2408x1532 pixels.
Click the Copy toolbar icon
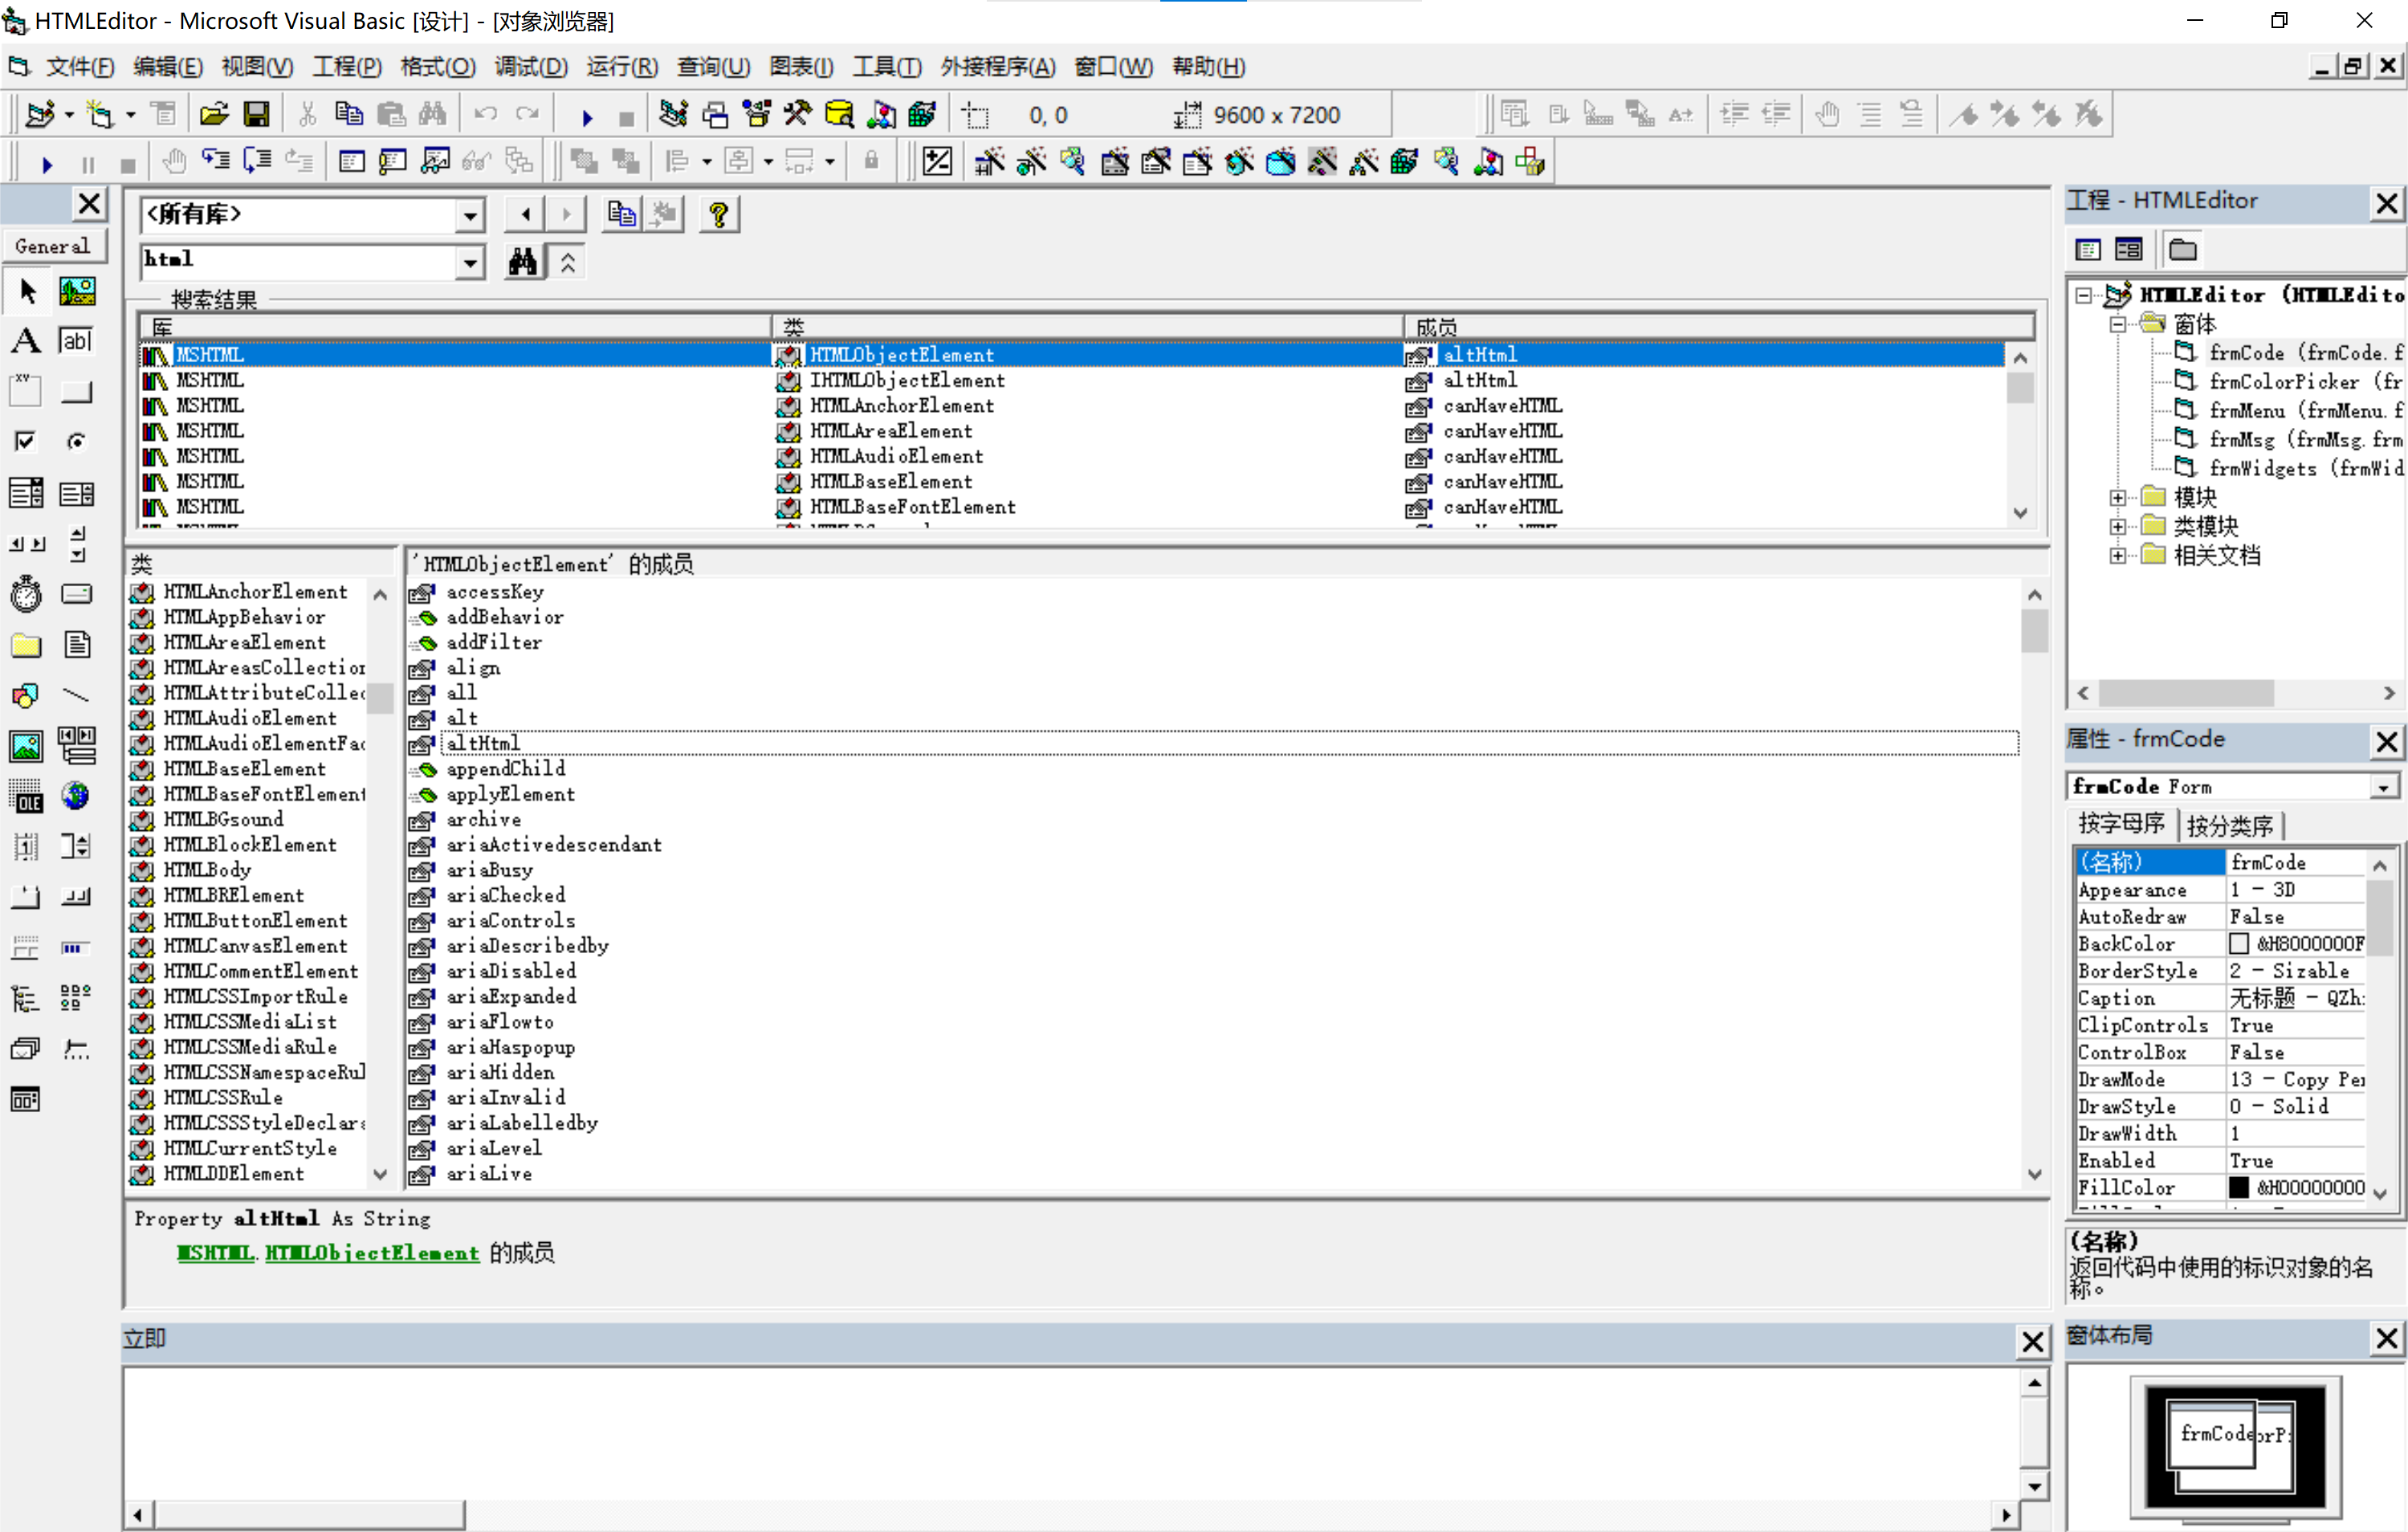tap(349, 115)
